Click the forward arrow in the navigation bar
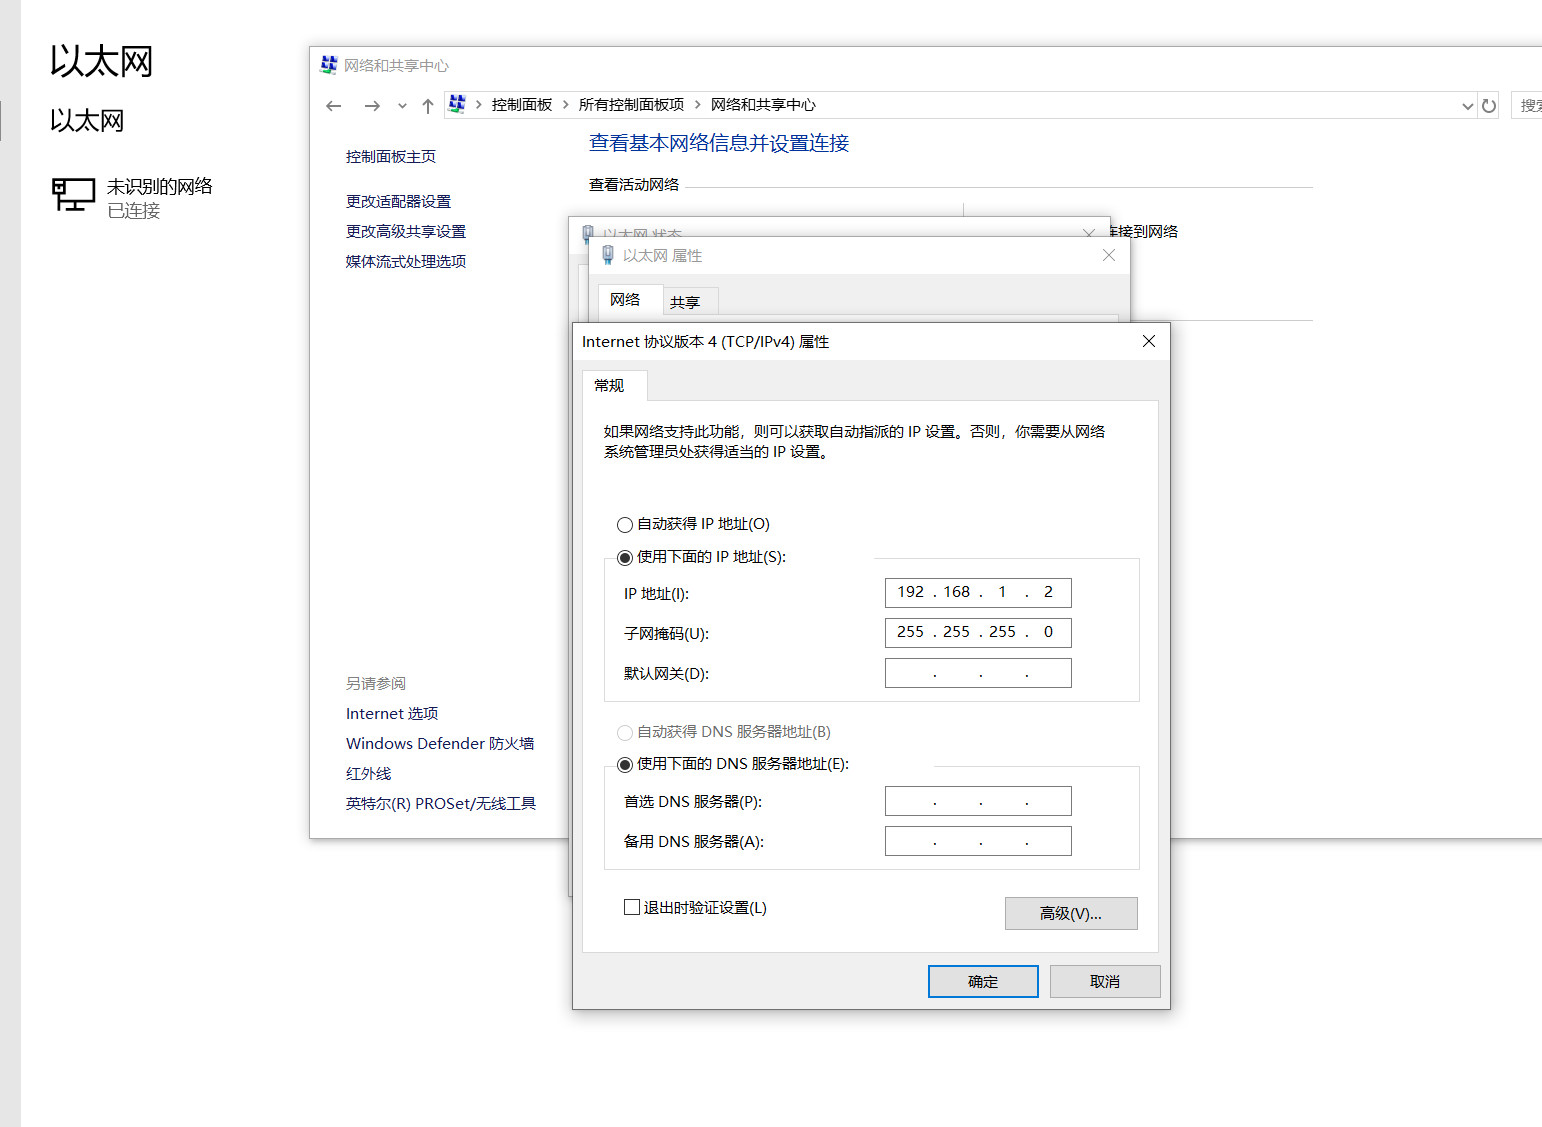Image resolution: width=1542 pixels, height=1127 pixels. (x=372, y=106)
